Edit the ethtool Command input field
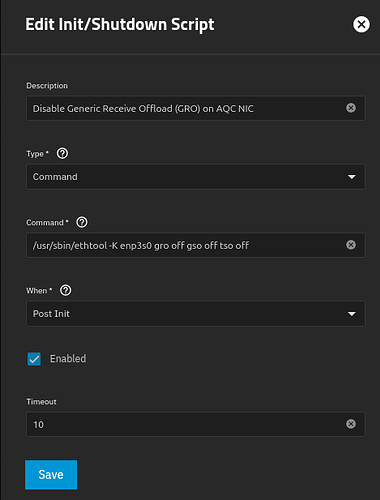 coord(196,245)
